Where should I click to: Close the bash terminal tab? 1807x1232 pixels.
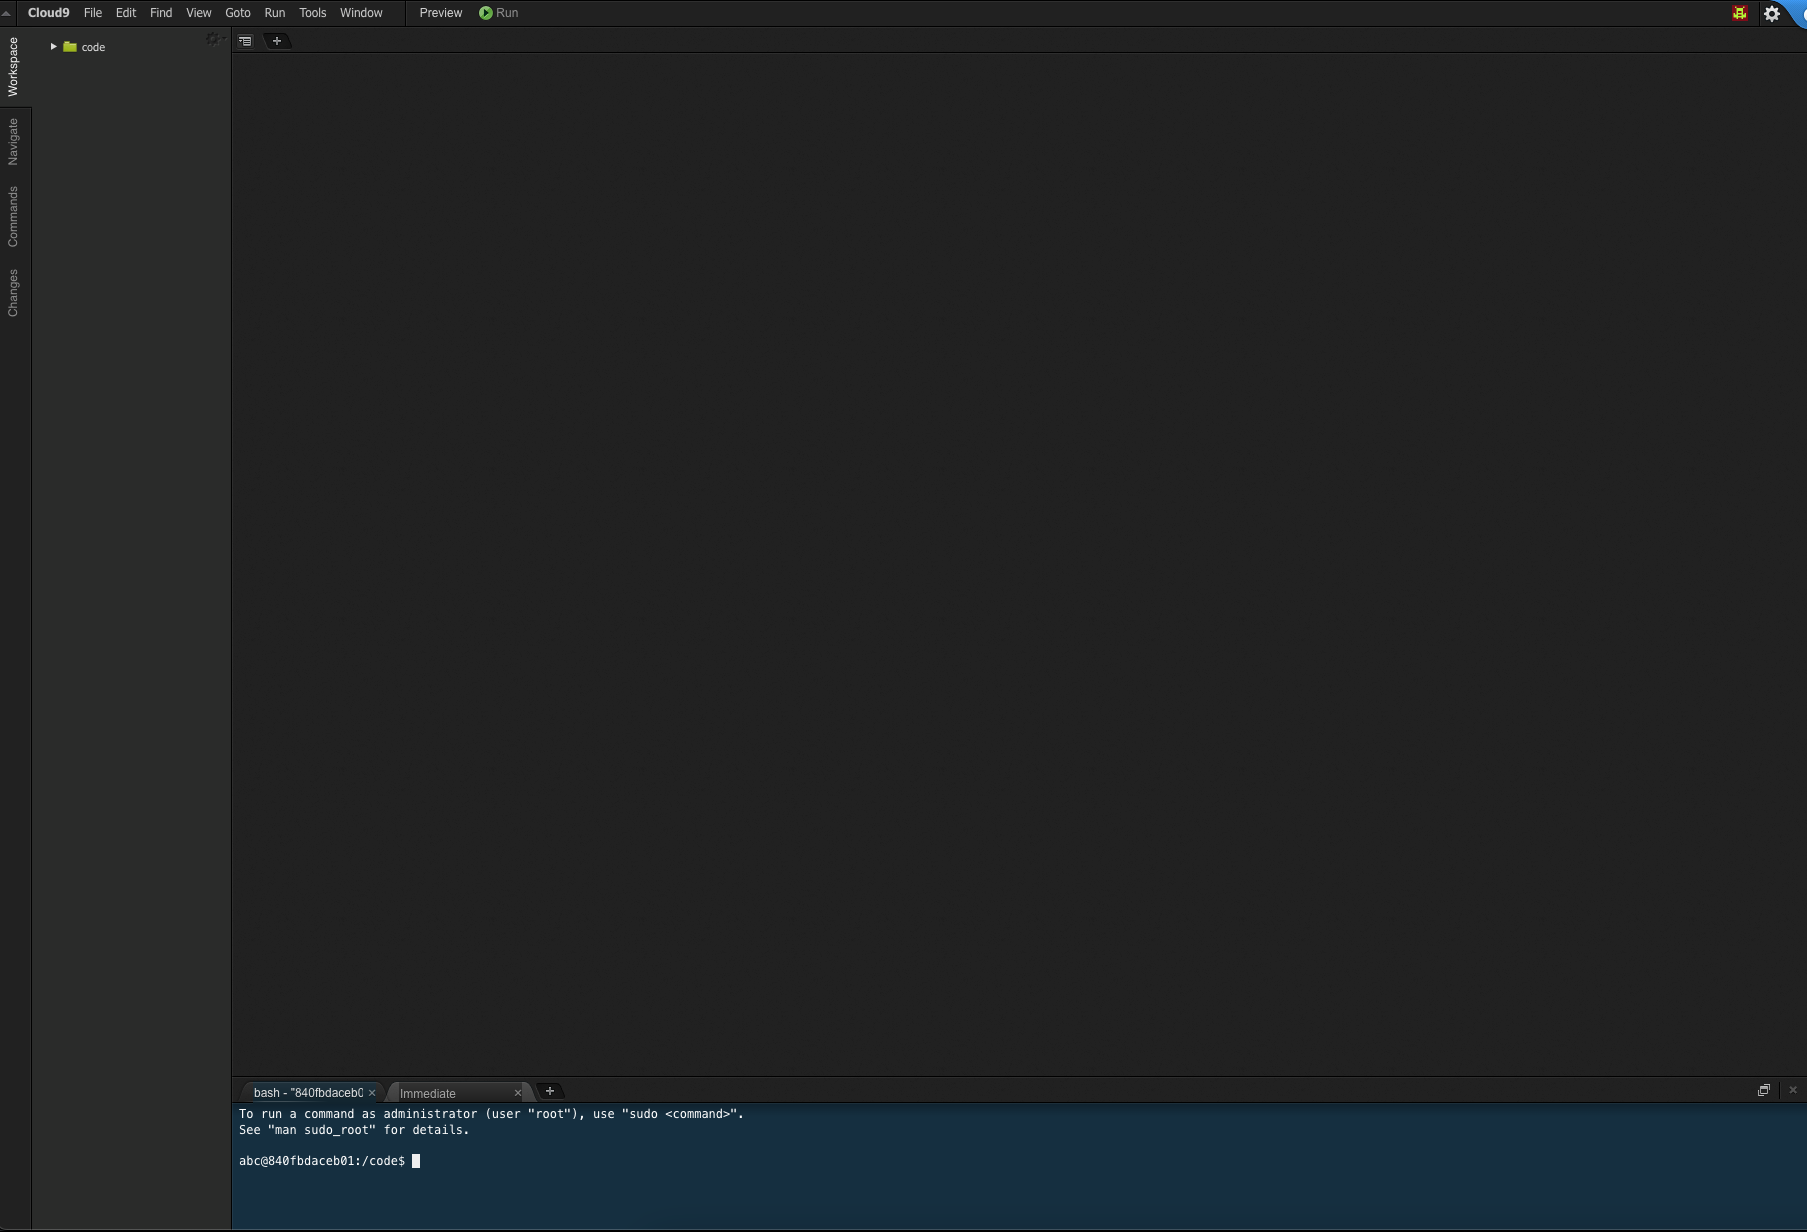[x=372, y=1092]
